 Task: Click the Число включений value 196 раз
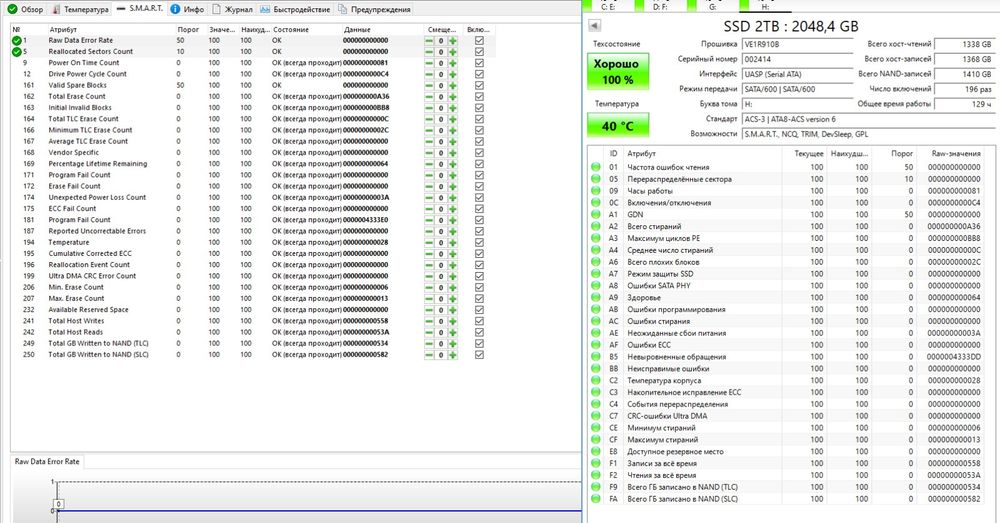pos(965,89)
